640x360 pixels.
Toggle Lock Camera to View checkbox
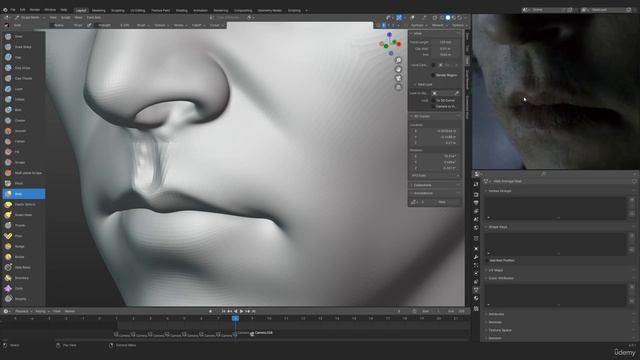coord(433,107)
